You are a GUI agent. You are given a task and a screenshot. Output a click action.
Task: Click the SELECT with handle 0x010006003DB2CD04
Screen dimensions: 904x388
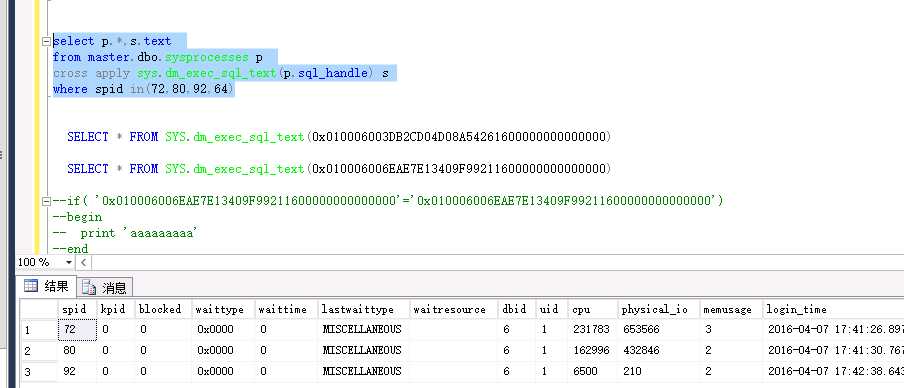338,137
